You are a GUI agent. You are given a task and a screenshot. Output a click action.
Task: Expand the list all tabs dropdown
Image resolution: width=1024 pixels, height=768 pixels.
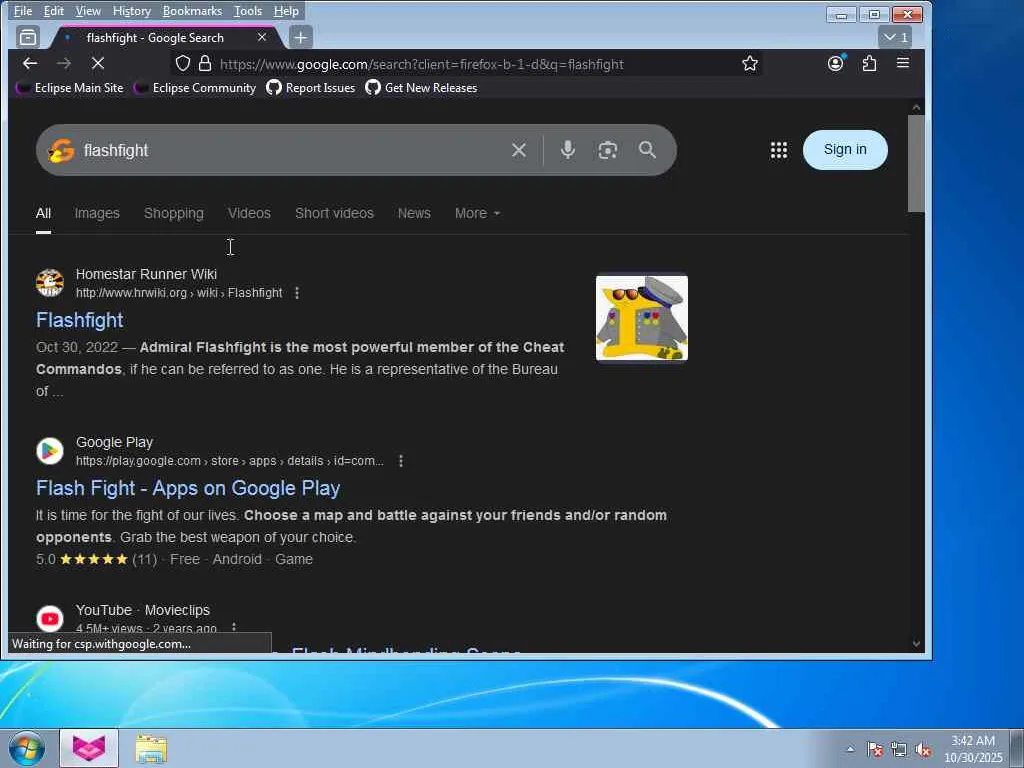pos(895,37)
